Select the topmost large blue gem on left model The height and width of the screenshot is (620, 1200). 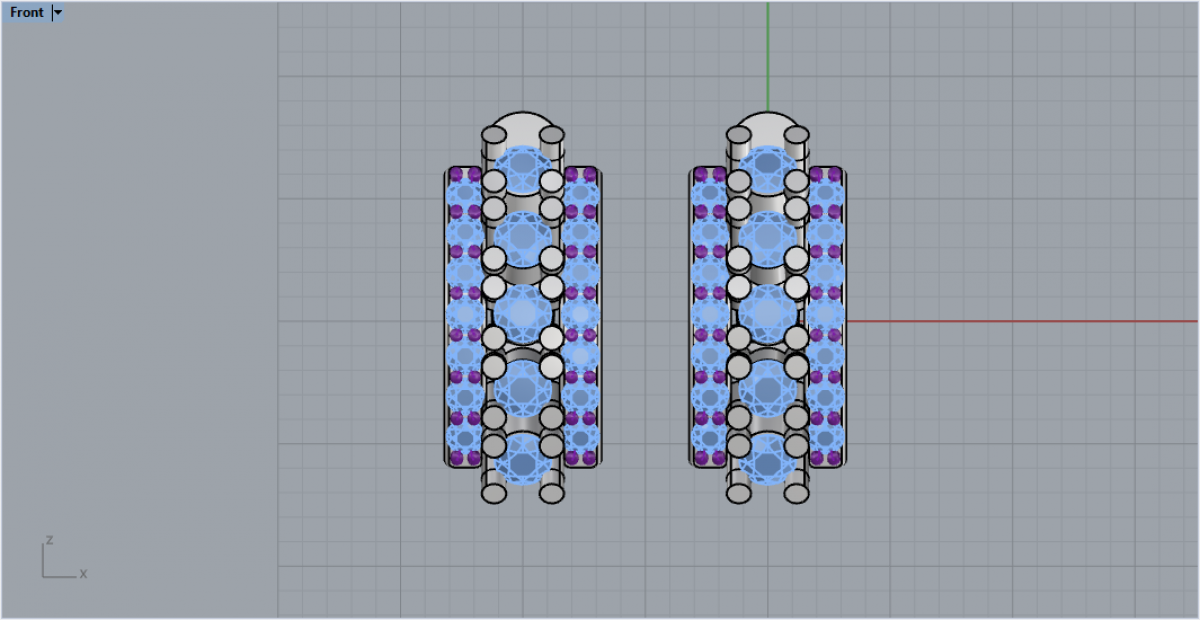[x=523, y=171]
